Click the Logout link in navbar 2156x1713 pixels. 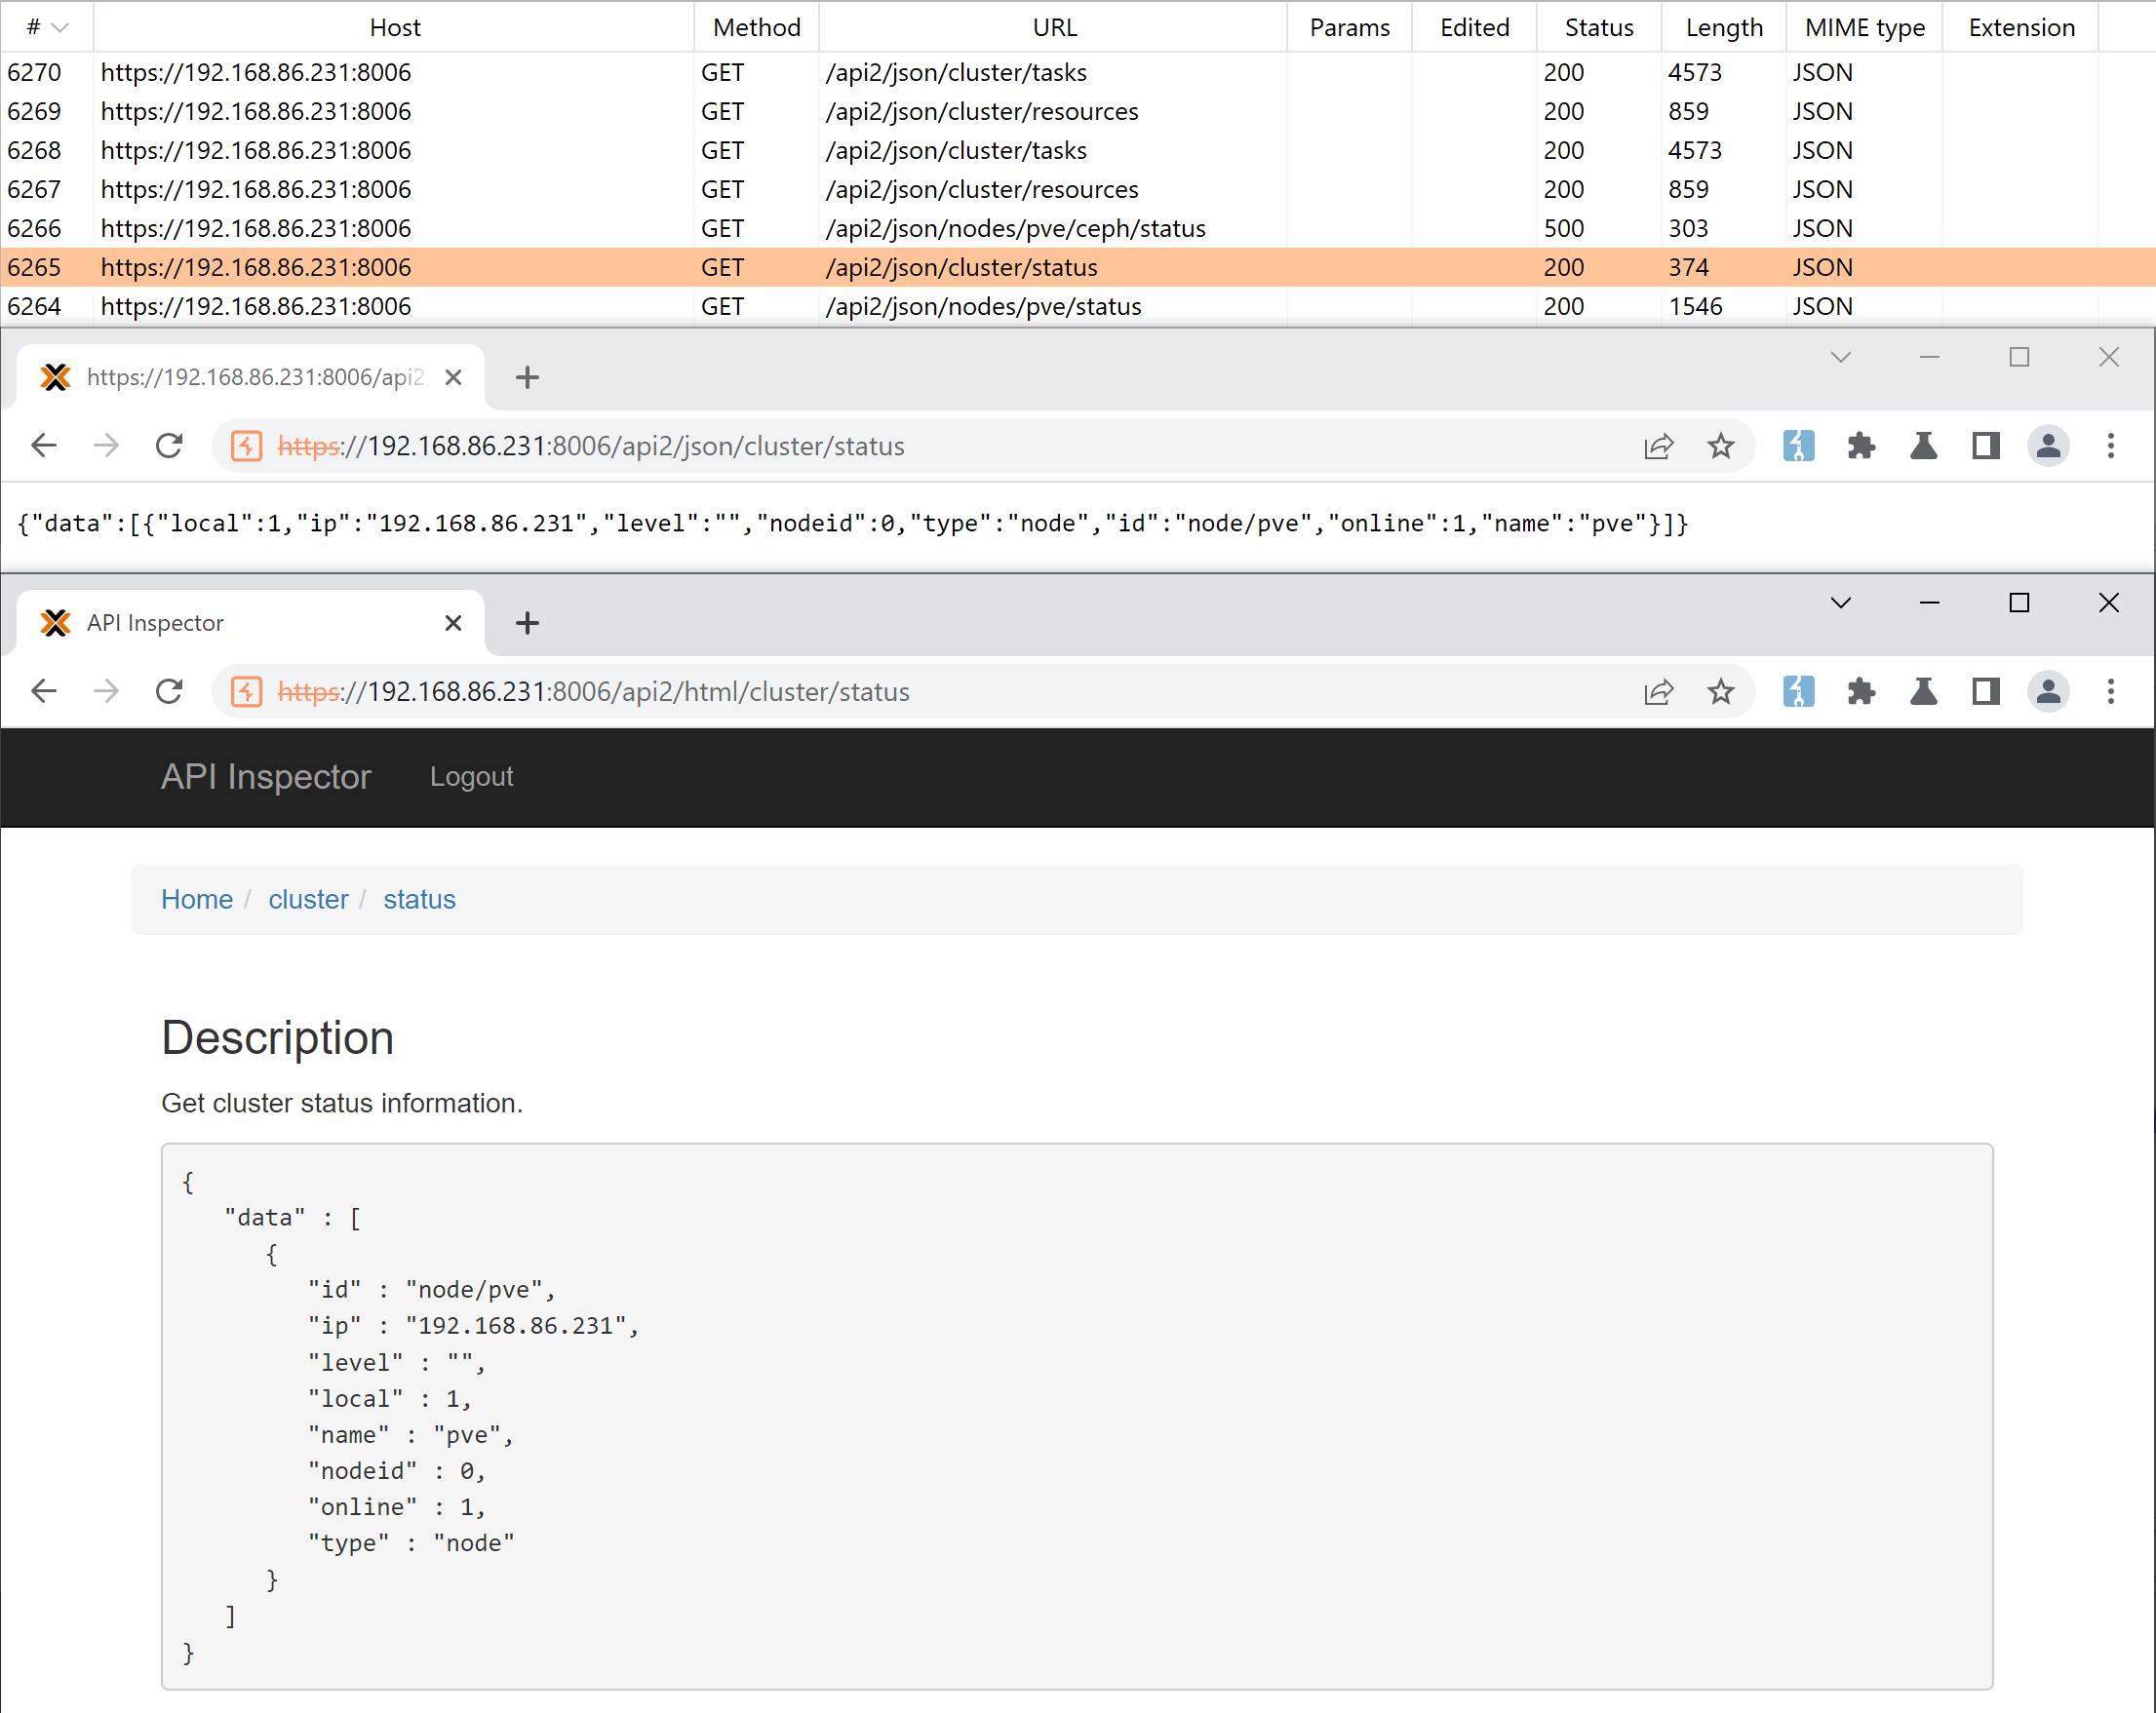(x=471, y=777)
